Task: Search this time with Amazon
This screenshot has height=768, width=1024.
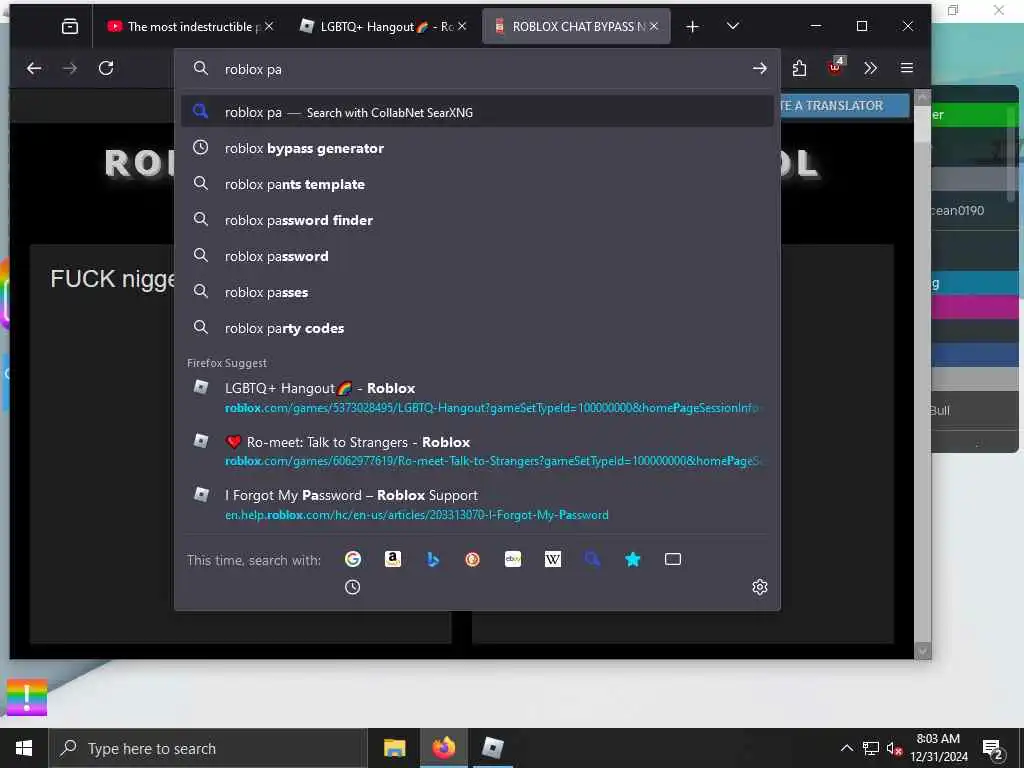Action: click(392, 559)
